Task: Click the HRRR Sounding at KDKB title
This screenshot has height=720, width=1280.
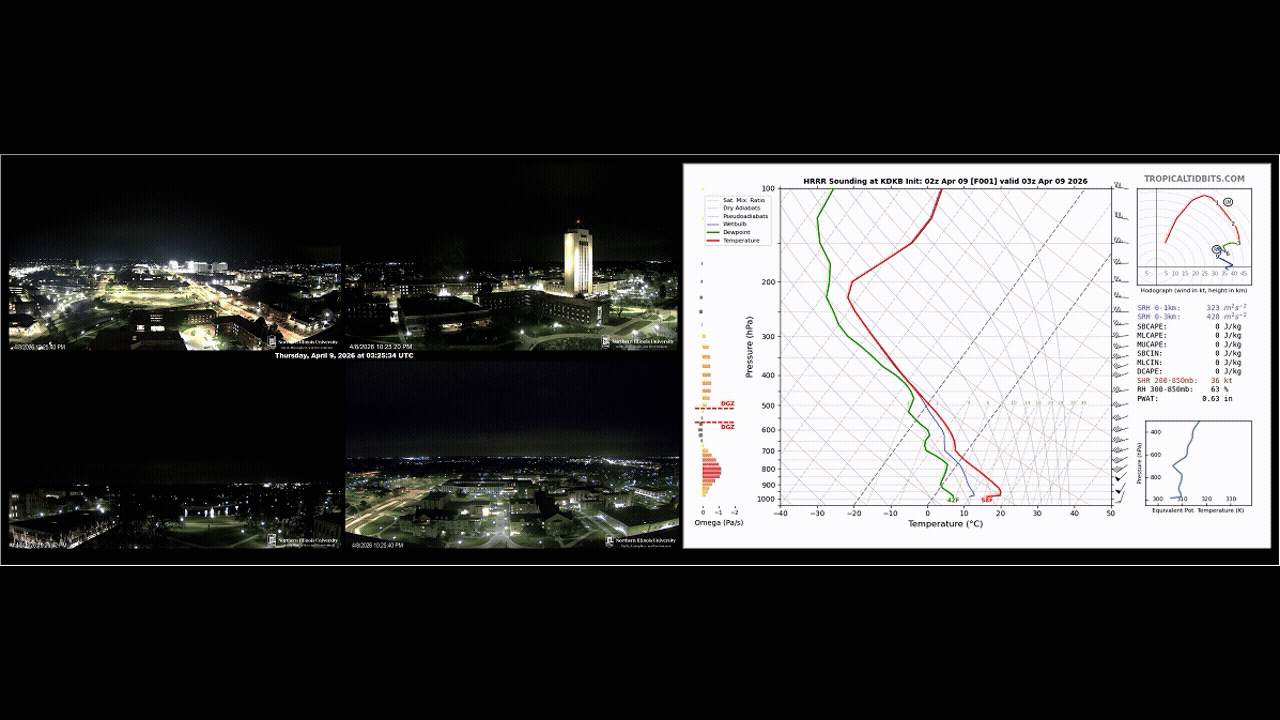Action: (x=945, y=182)
